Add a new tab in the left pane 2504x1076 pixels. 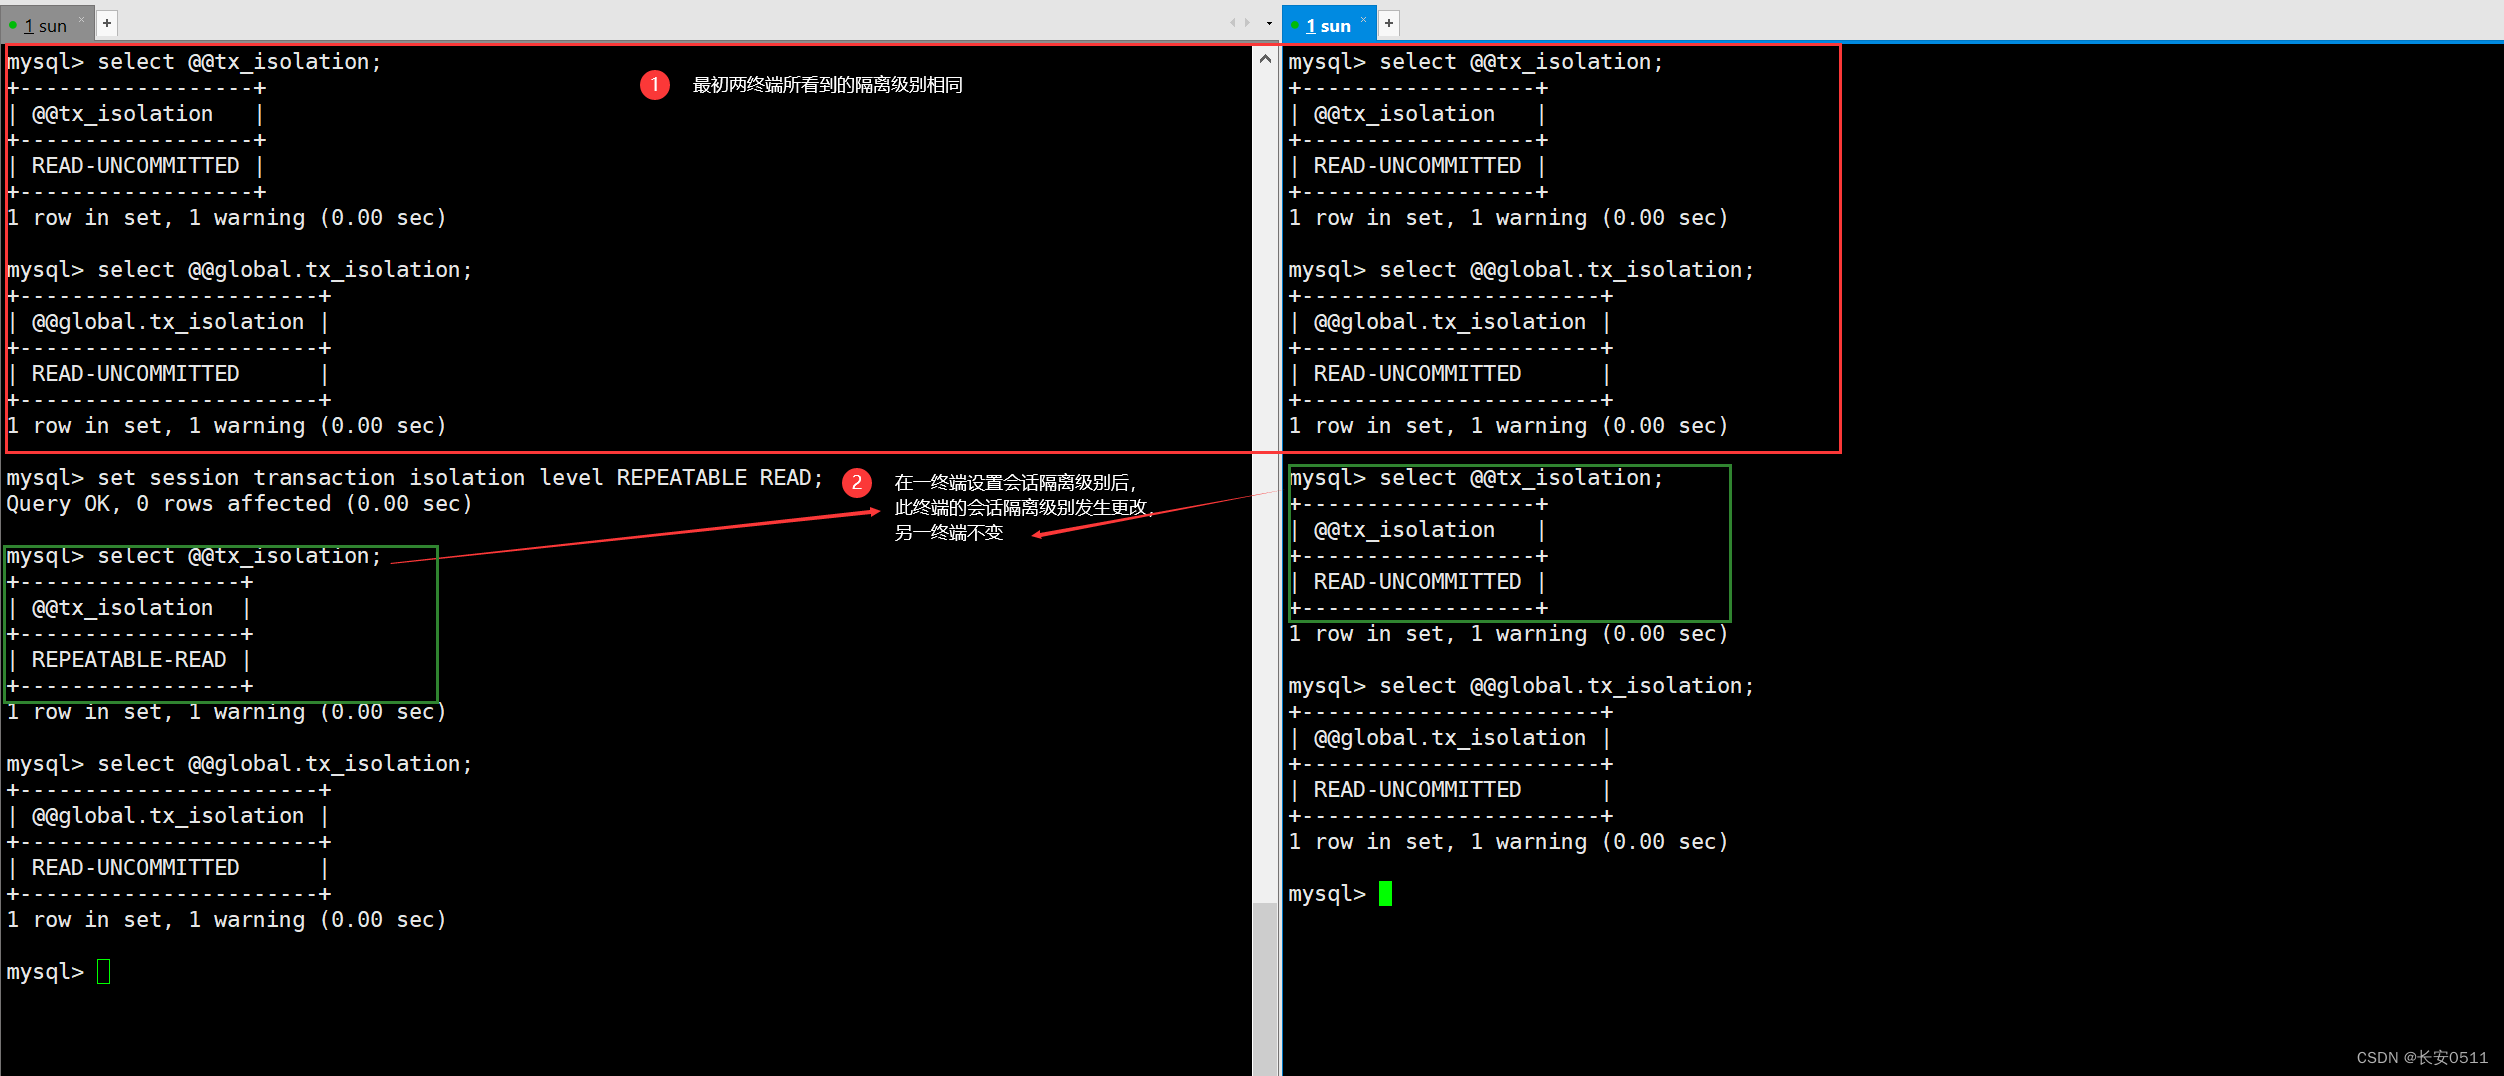click(x=107, y=22)
